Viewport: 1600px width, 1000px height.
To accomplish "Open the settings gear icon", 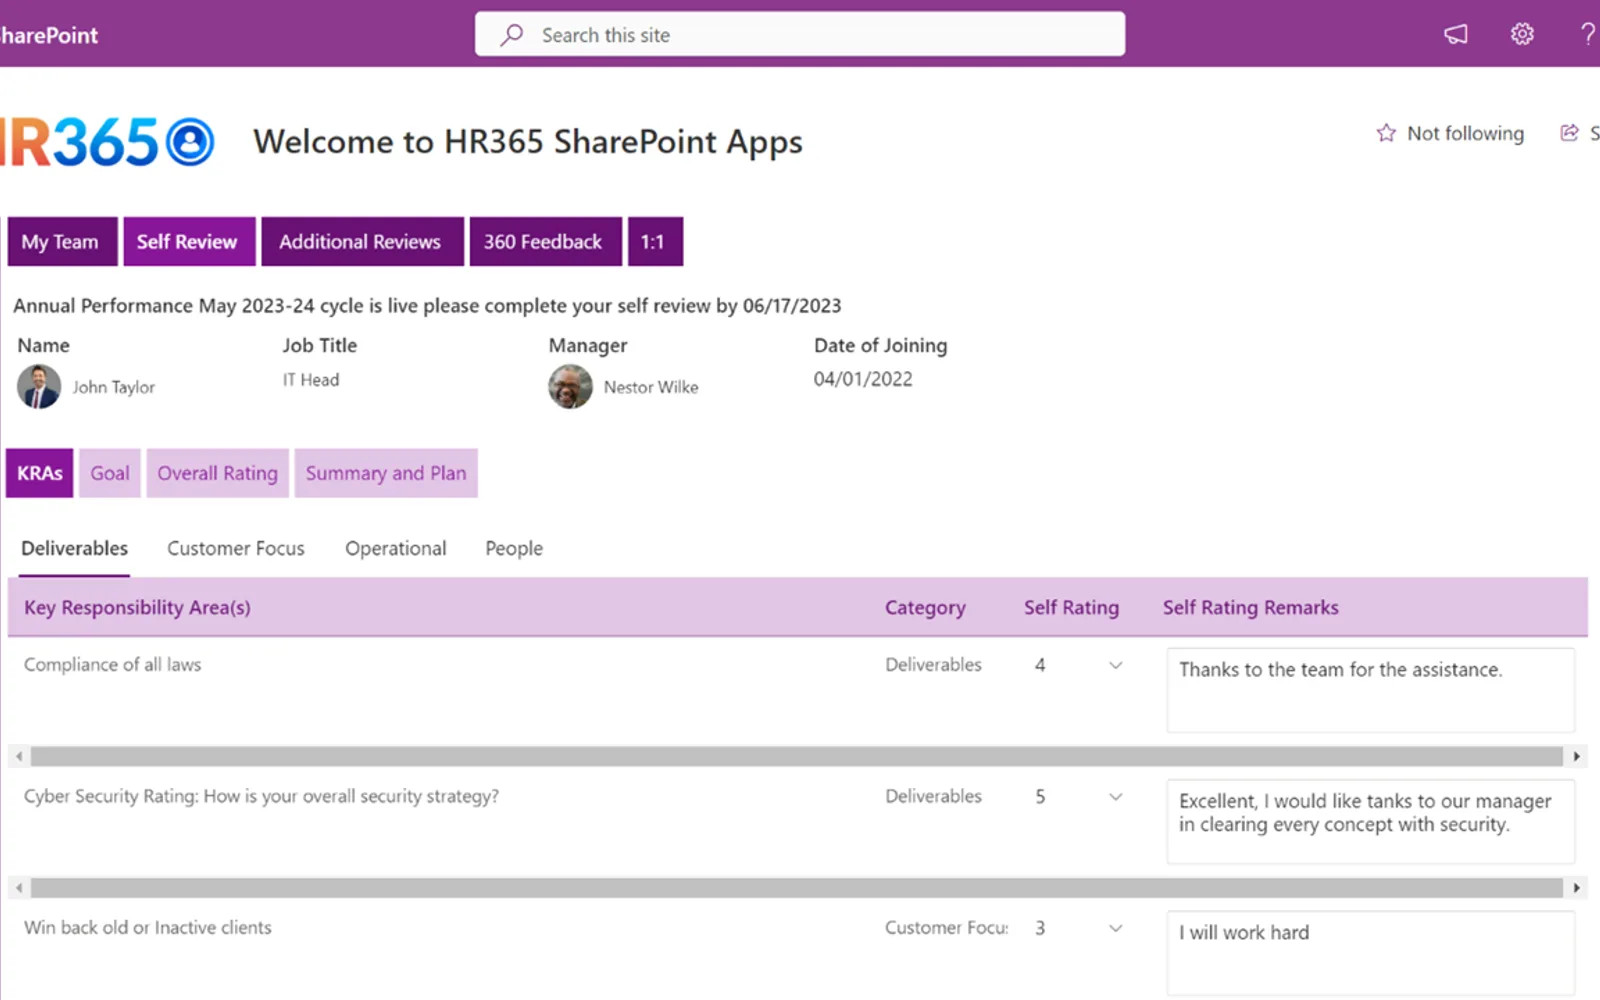I will 1522,34.
